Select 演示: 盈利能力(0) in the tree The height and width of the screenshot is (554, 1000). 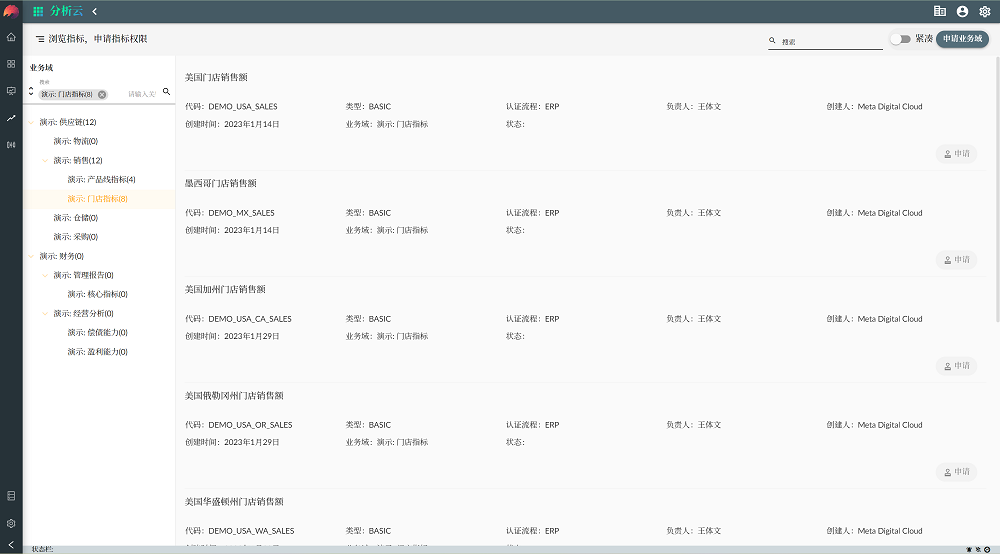pyautogui.click(x=97, y=352)
